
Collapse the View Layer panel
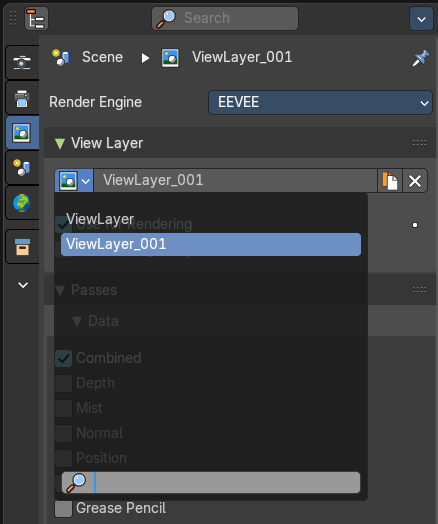click(60, 143)
